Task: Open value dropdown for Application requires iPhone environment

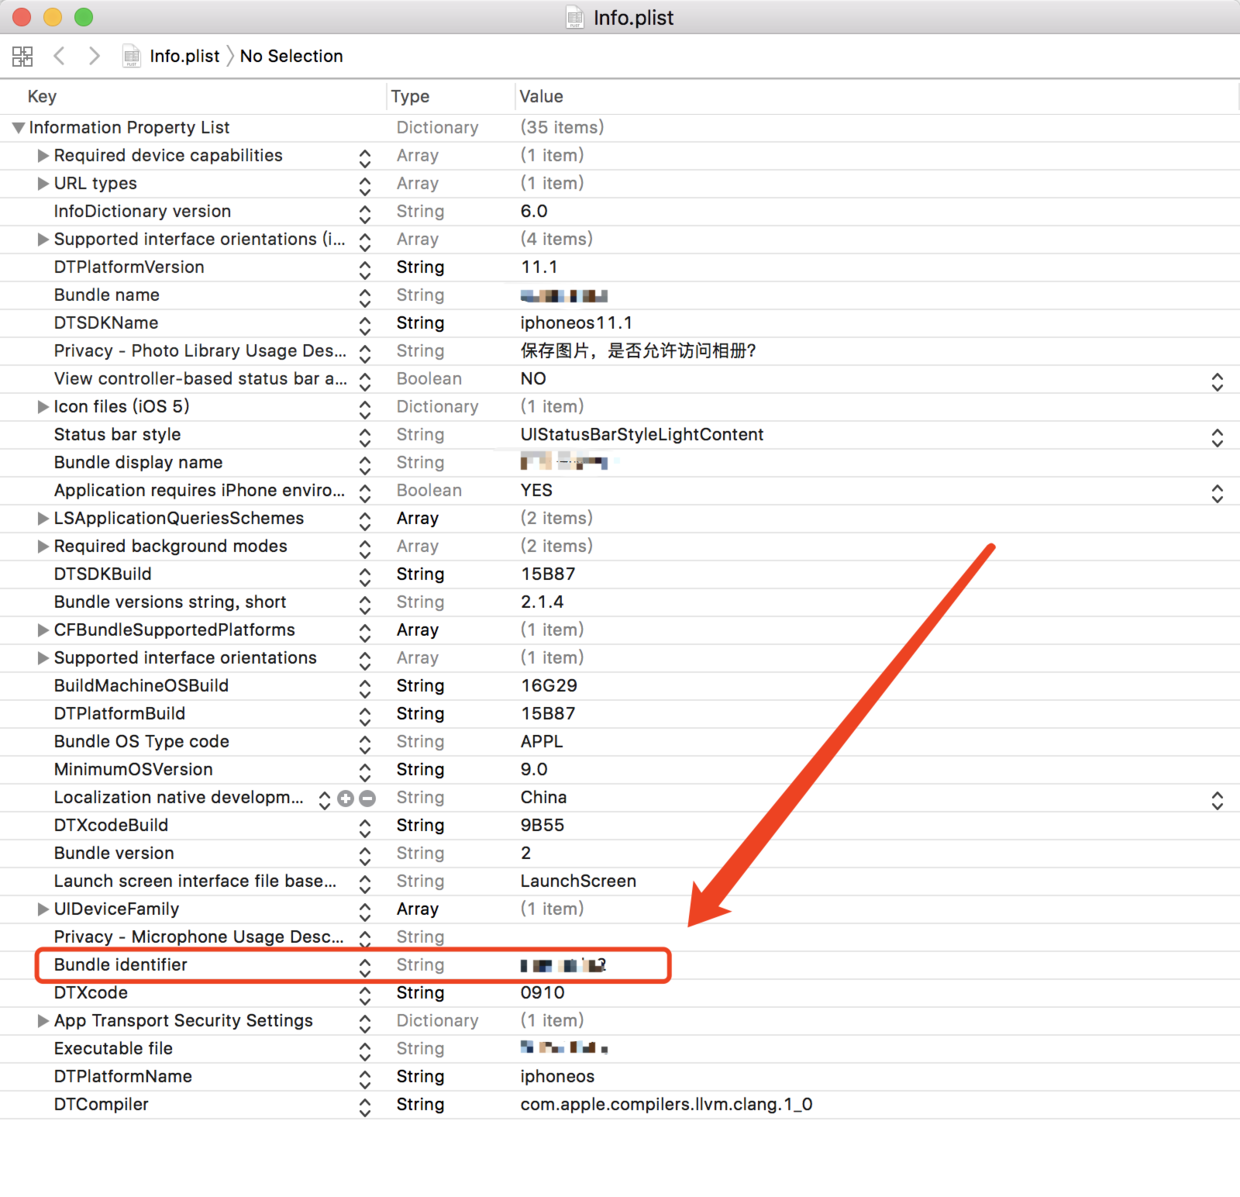Action: [x=1217, y=494]
